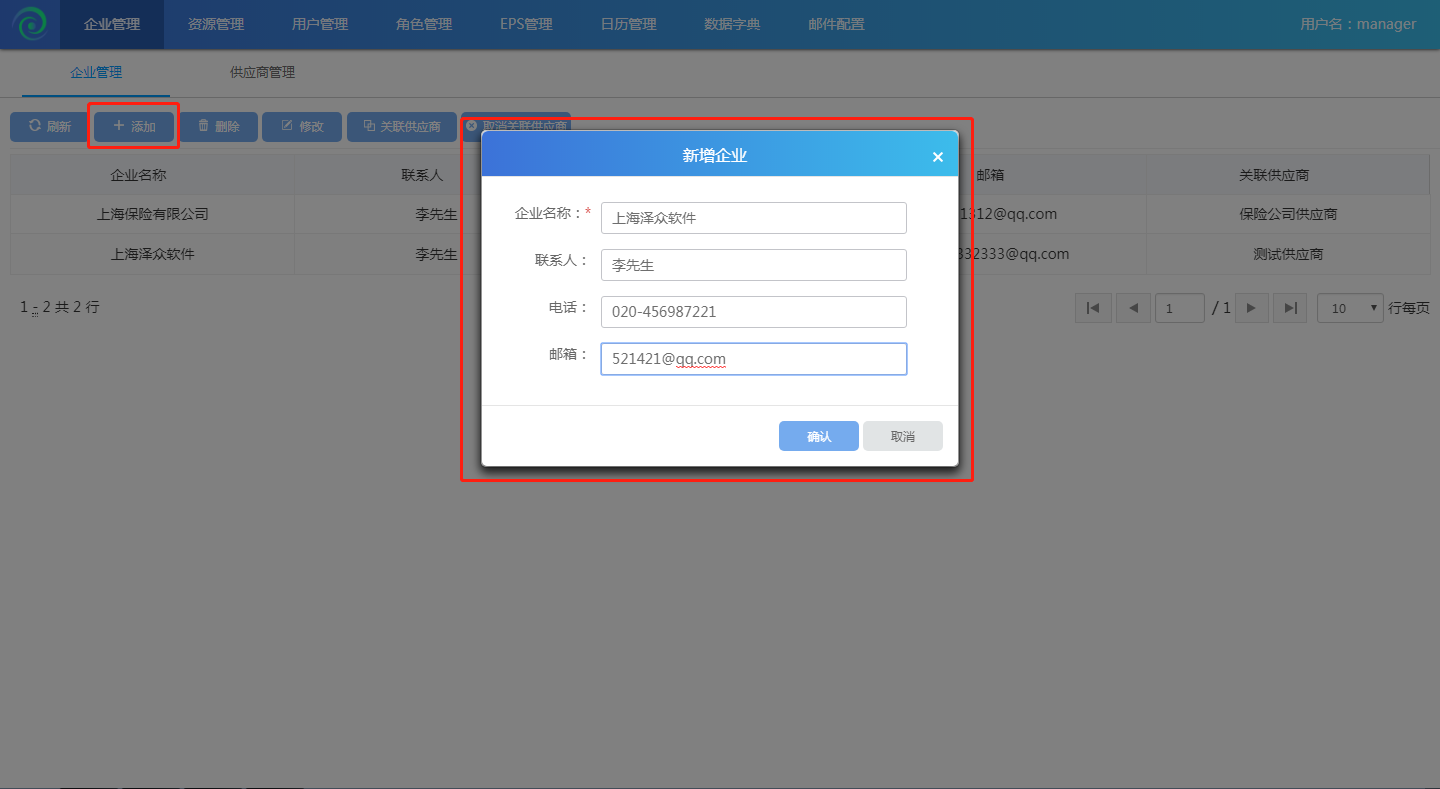This screenshot has height=789, width=1440.
Task: Open 资源管理 menu in top navigation
Action: click(x=216, y=24)
